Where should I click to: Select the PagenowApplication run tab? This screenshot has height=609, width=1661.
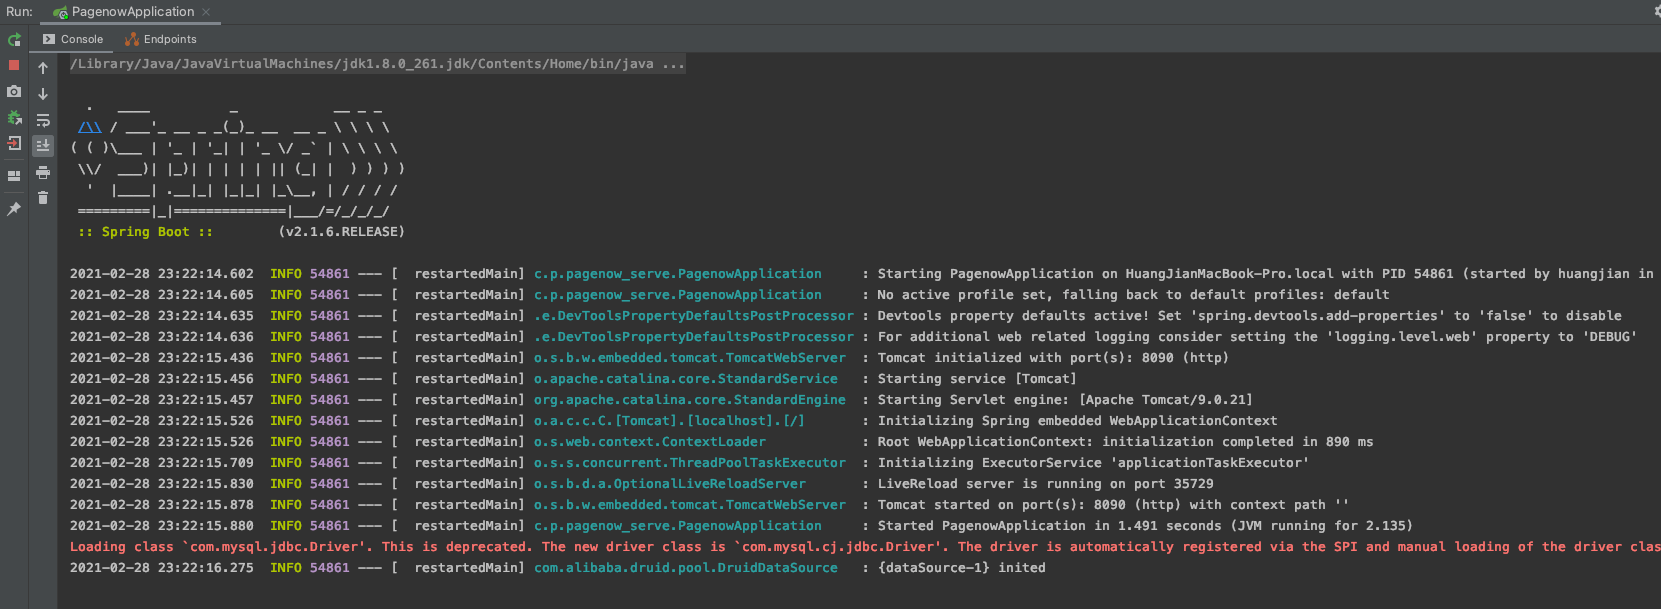132,12
